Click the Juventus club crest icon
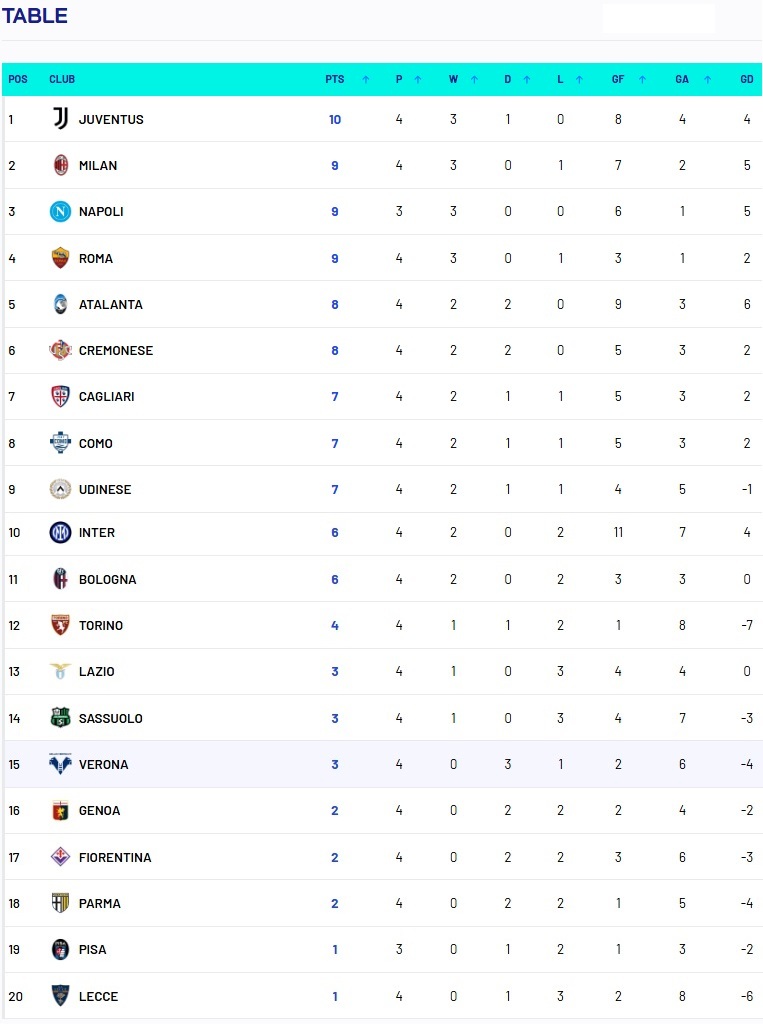Viewport: 763px width, 1026px height. coord(61,119)
